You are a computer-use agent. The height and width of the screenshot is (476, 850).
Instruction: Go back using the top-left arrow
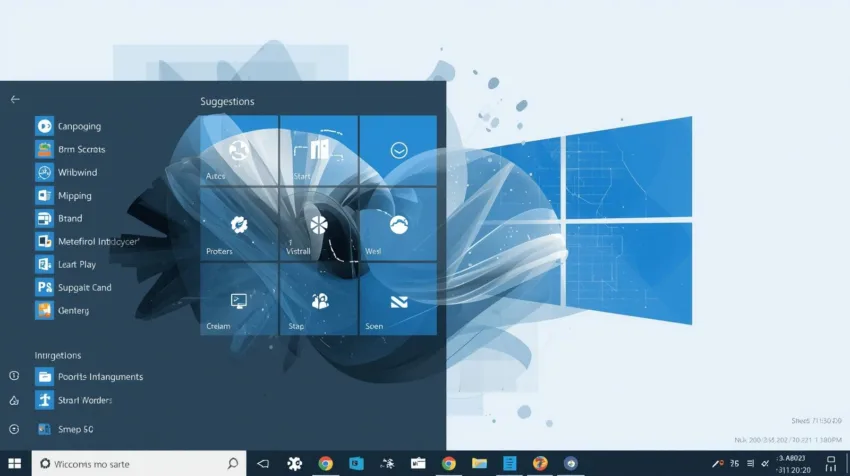(15, 99)
